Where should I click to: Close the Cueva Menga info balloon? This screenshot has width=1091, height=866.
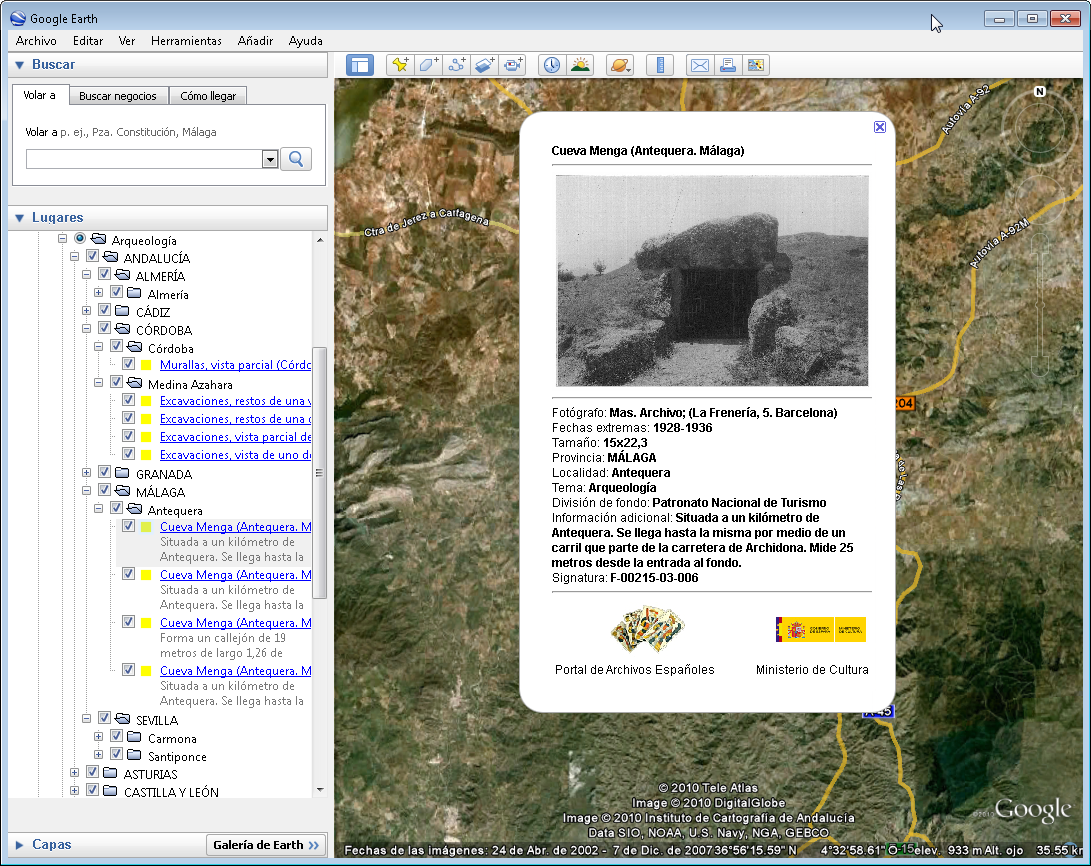pos(879,127)
